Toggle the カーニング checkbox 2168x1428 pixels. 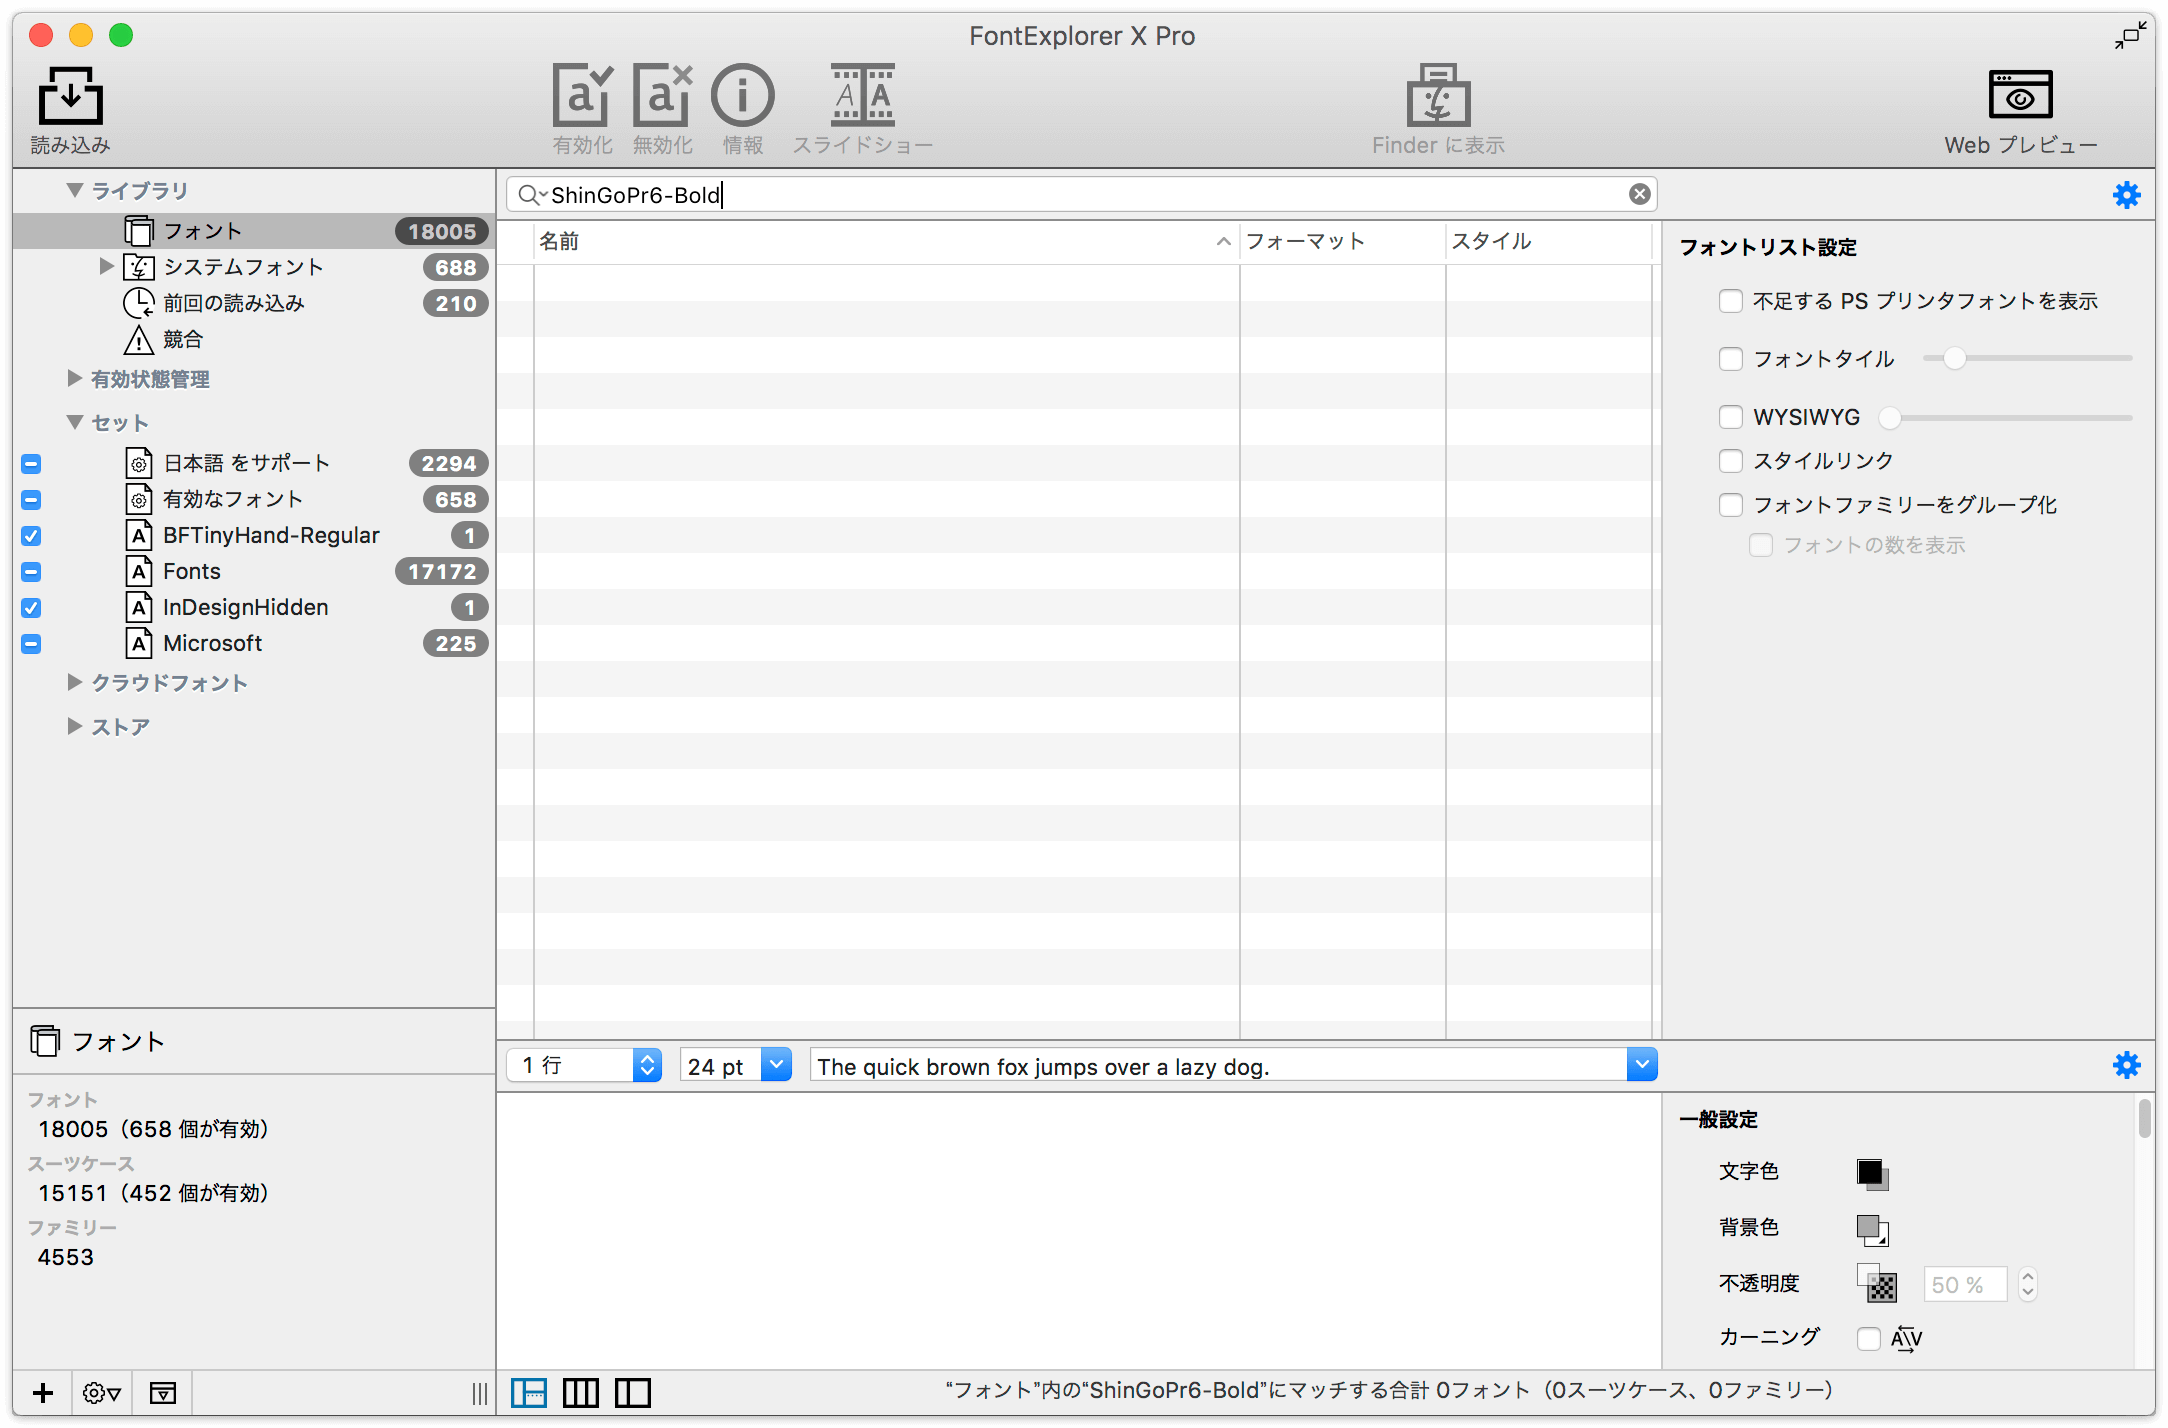coord(1869,1338)
